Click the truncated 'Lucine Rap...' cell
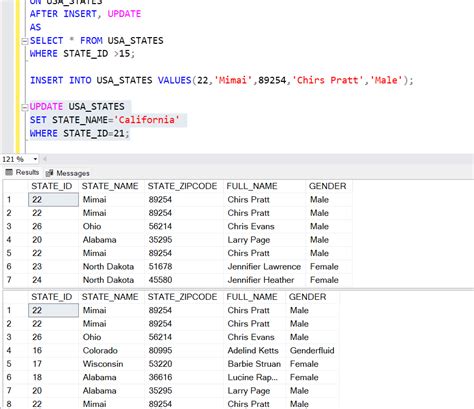This screenshot has height=409, width=474. (x=253, y=377)
